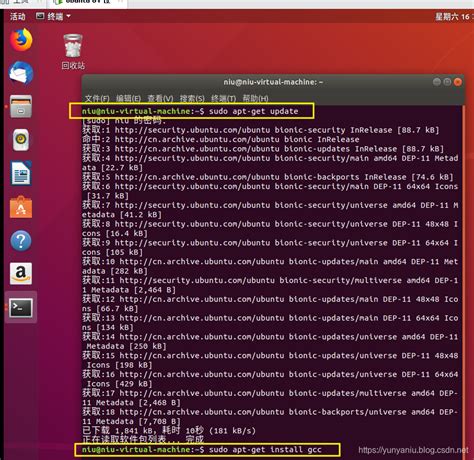Click the 获取:5 bionic-backports InRelease line
Viewport: 474px width, 460px height.
point(268,177)
